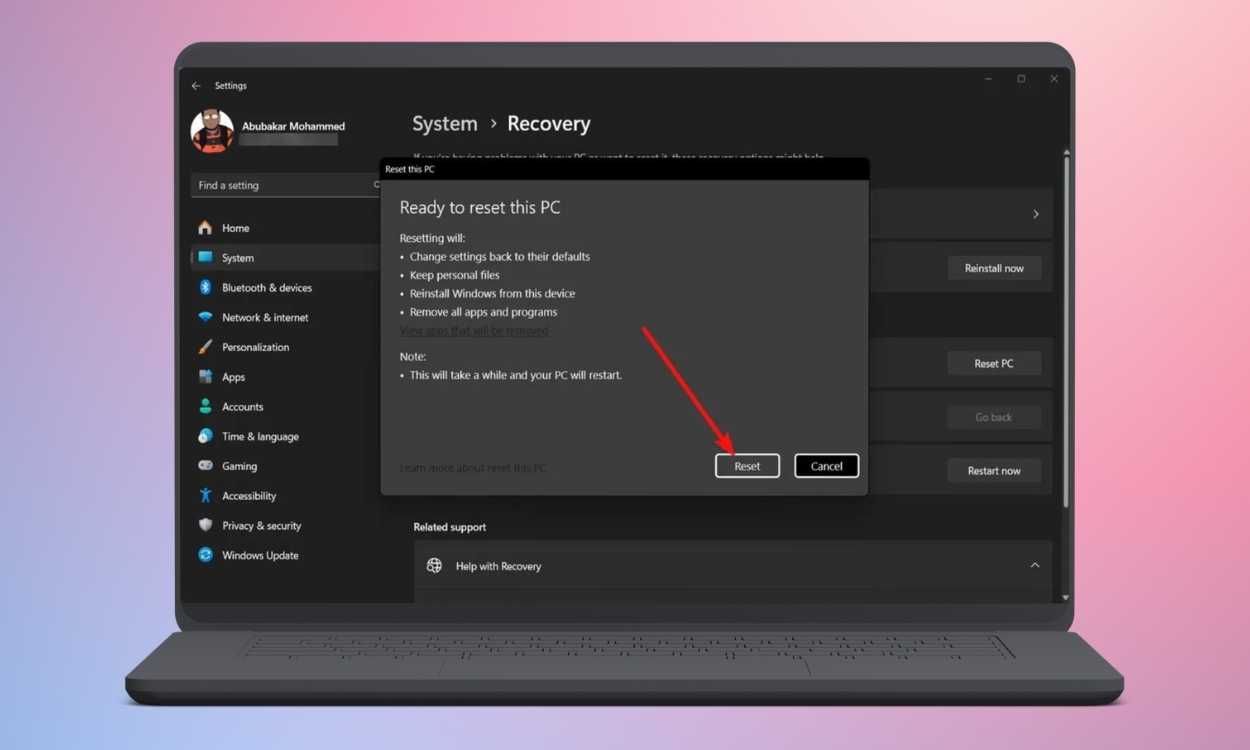Click the 'Related support' heading text
The image size is (1250, 750).
(x=450, y=527)
